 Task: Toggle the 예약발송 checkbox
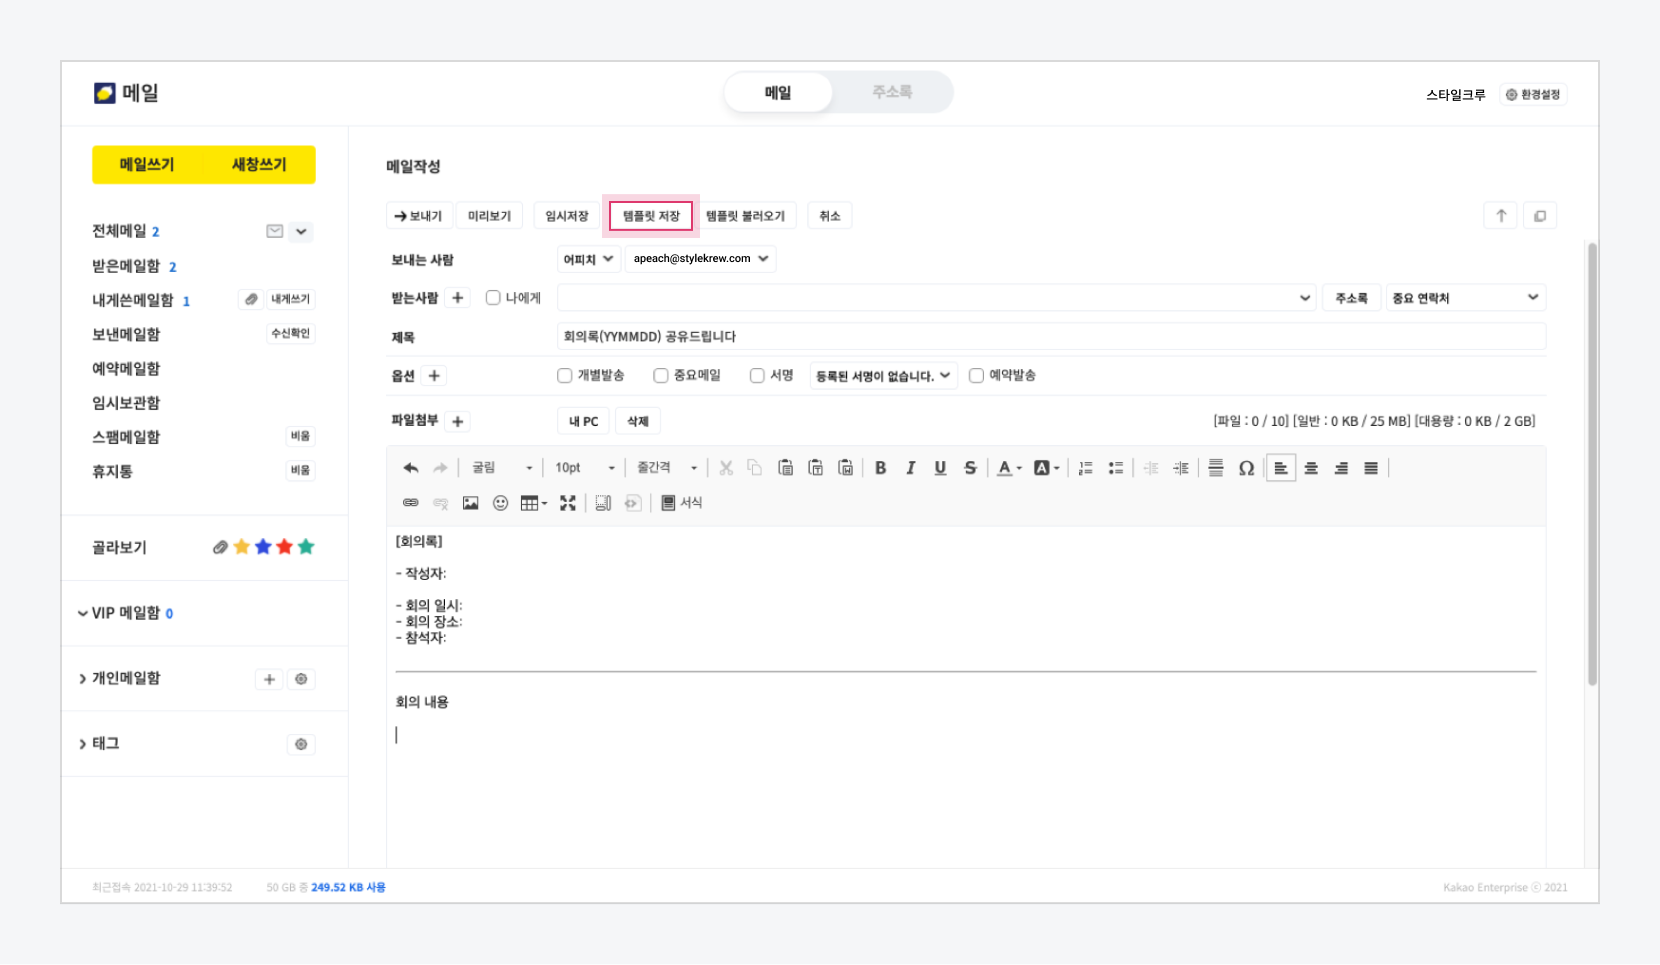pos(976,376)
